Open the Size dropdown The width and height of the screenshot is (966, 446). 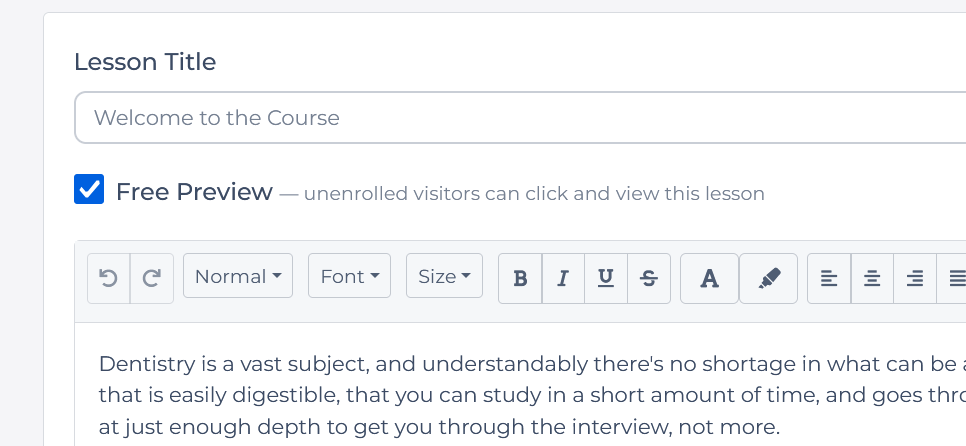click(x=444, y=277)
